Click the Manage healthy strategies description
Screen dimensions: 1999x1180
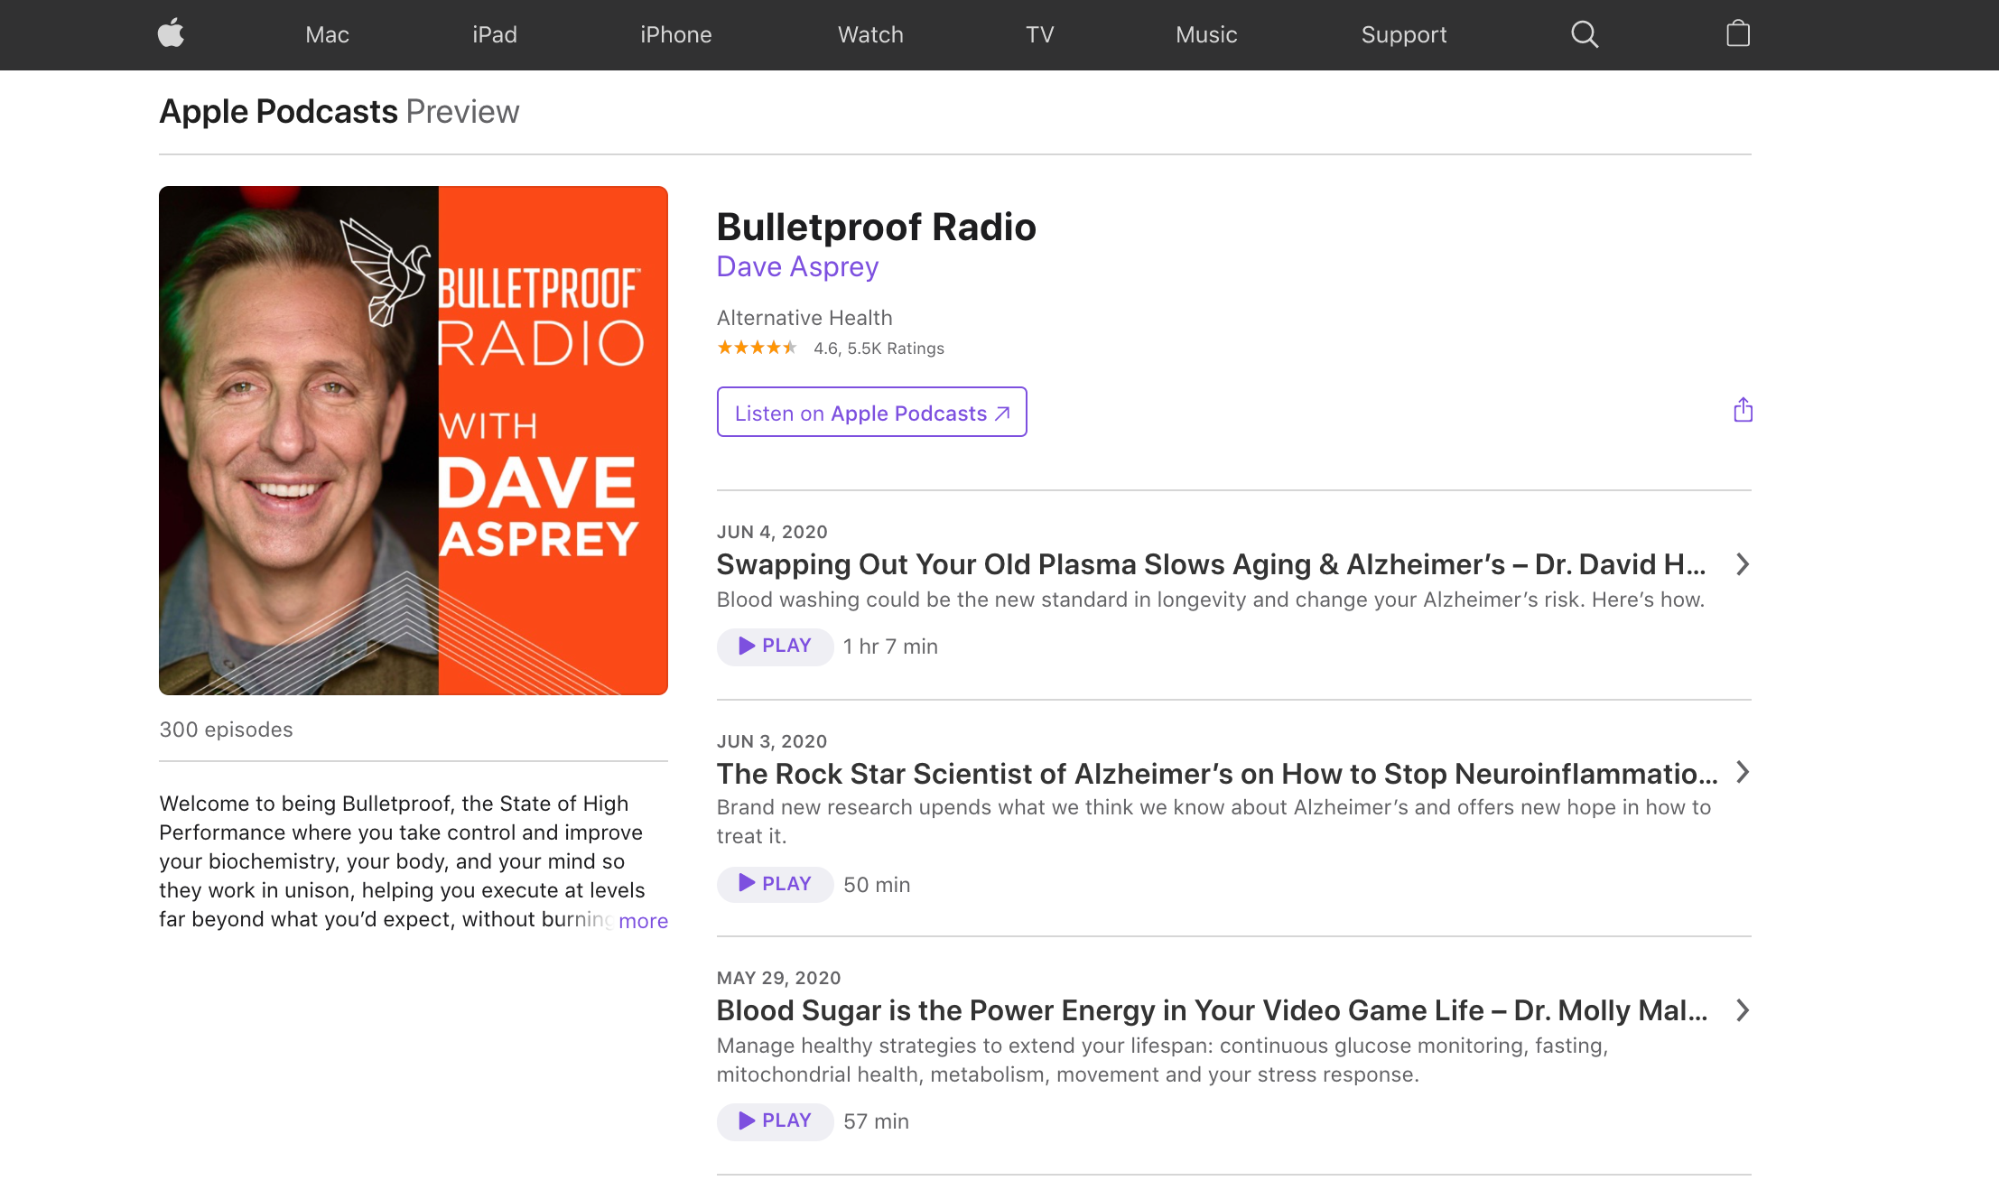click(x=1163, y=1060)
